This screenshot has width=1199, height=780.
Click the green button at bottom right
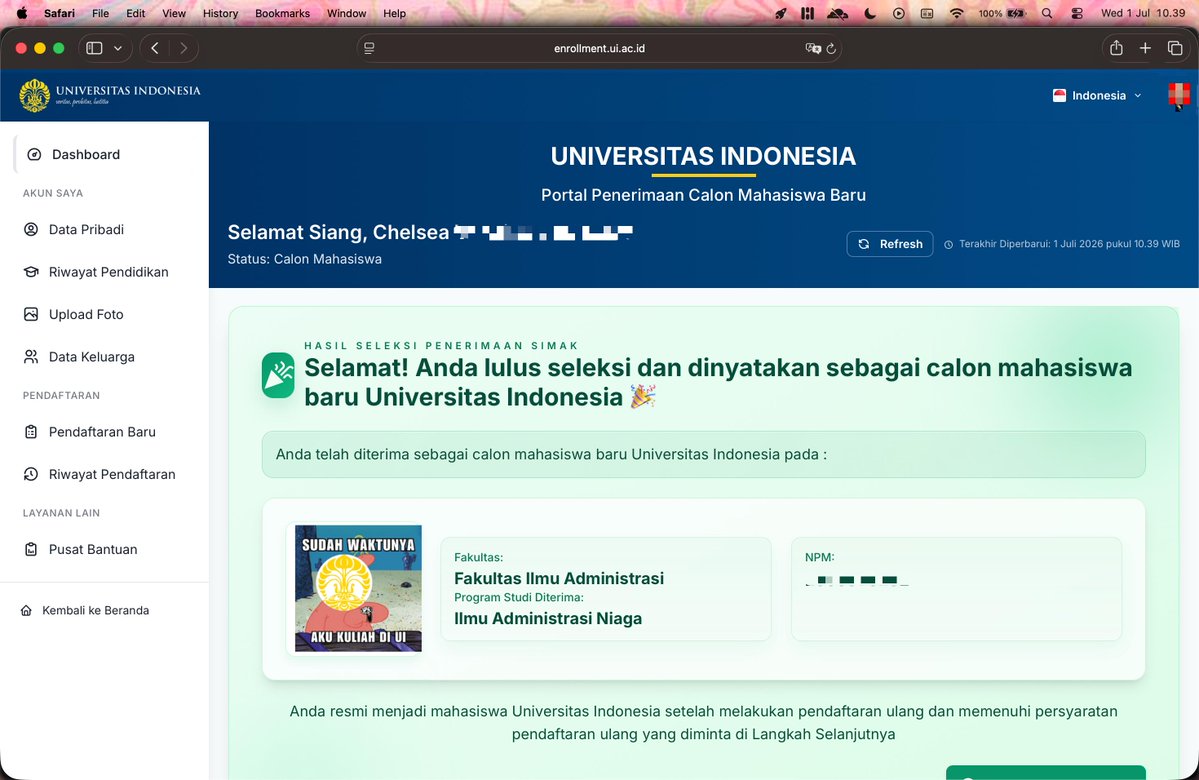[x=1045, y=772]
